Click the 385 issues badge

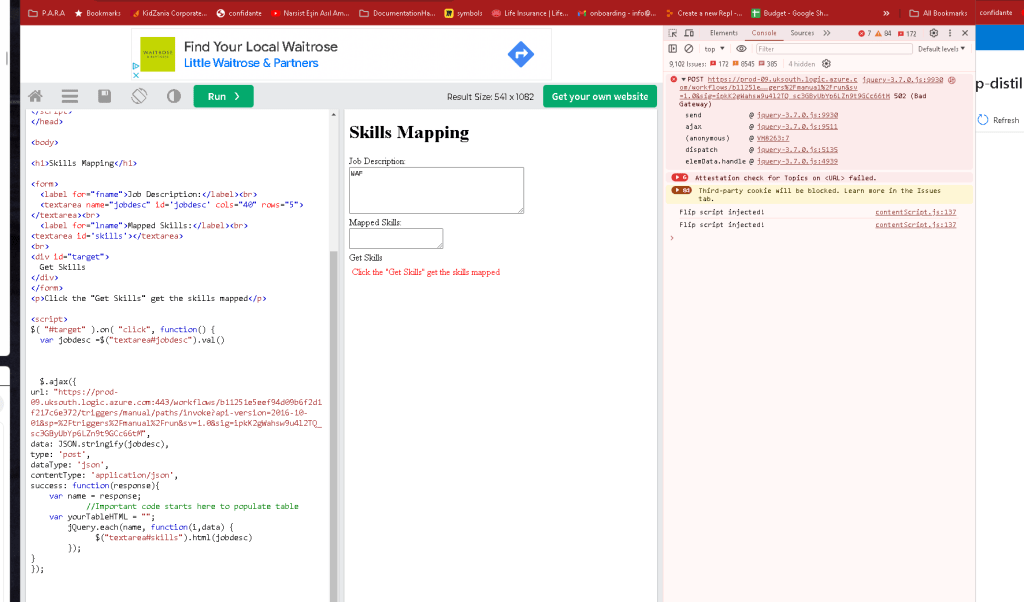tap(767, 64)
